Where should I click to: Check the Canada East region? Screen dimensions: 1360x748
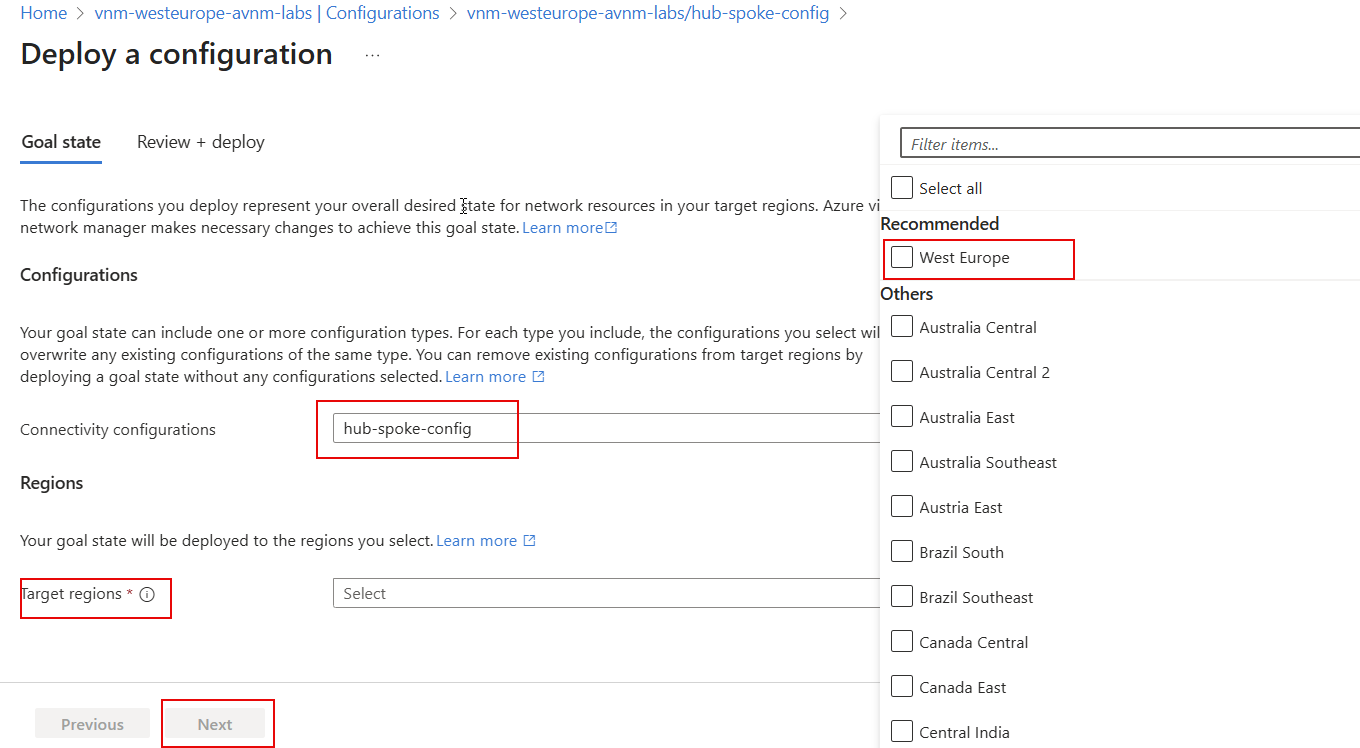click(x=901, y=686)
